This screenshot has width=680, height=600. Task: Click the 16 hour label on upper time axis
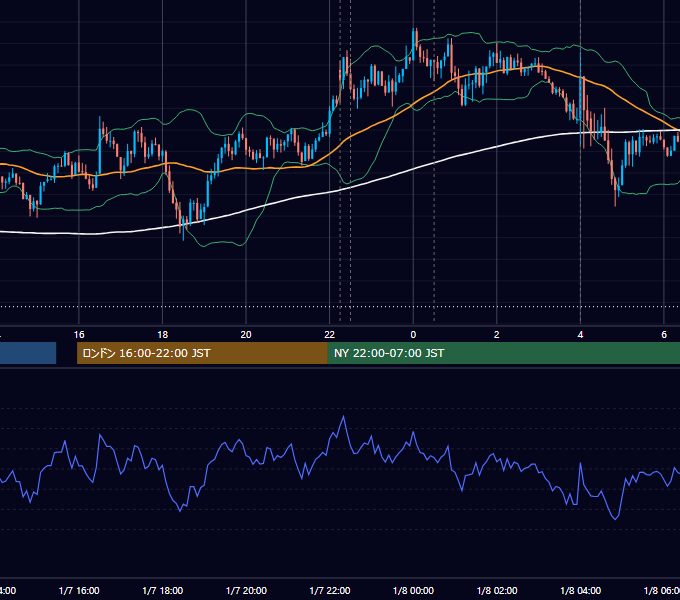[79, 335]
